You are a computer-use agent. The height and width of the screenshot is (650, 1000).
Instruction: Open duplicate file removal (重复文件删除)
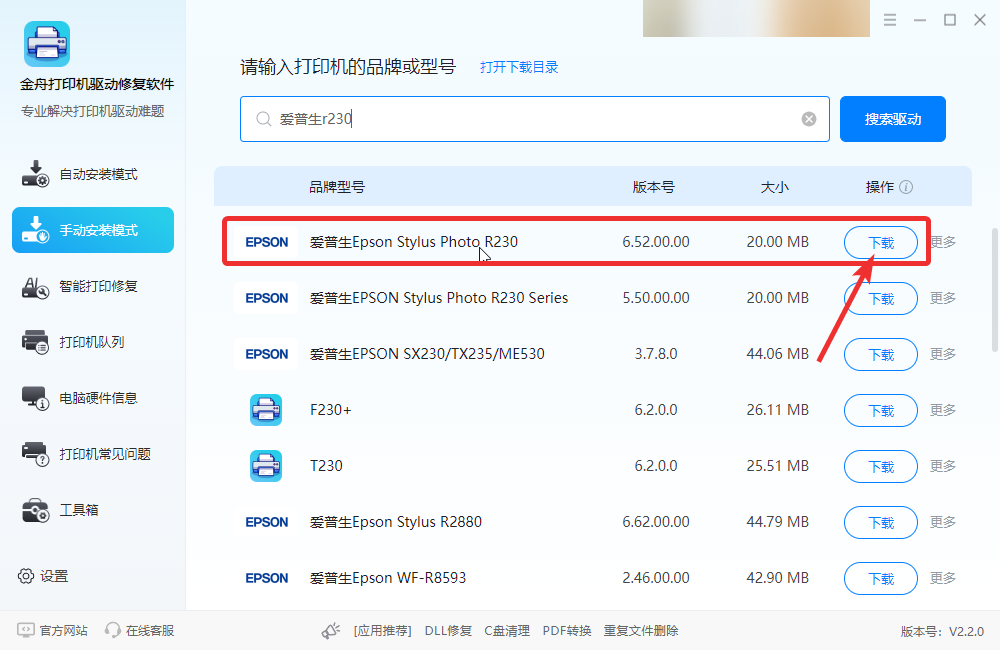point(641,630)
